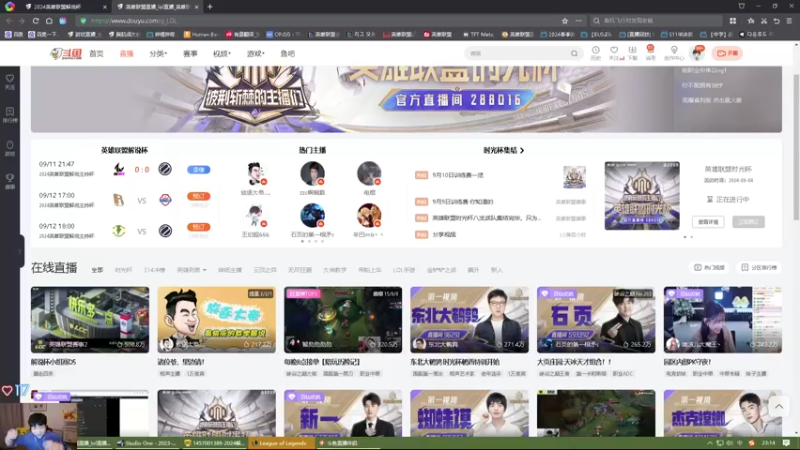Open the 赛事 esports nav item
The image size is (800, 450).
[190, 54]
